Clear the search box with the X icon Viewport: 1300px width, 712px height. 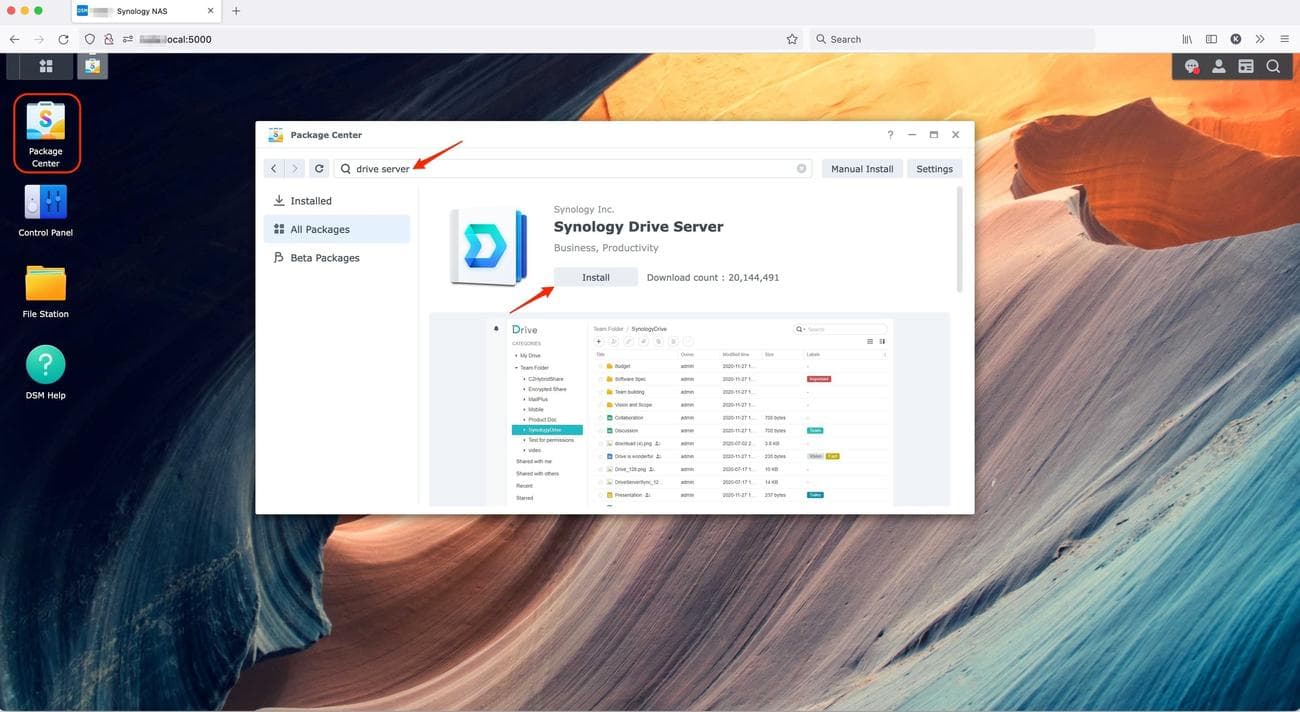[802, 168]
